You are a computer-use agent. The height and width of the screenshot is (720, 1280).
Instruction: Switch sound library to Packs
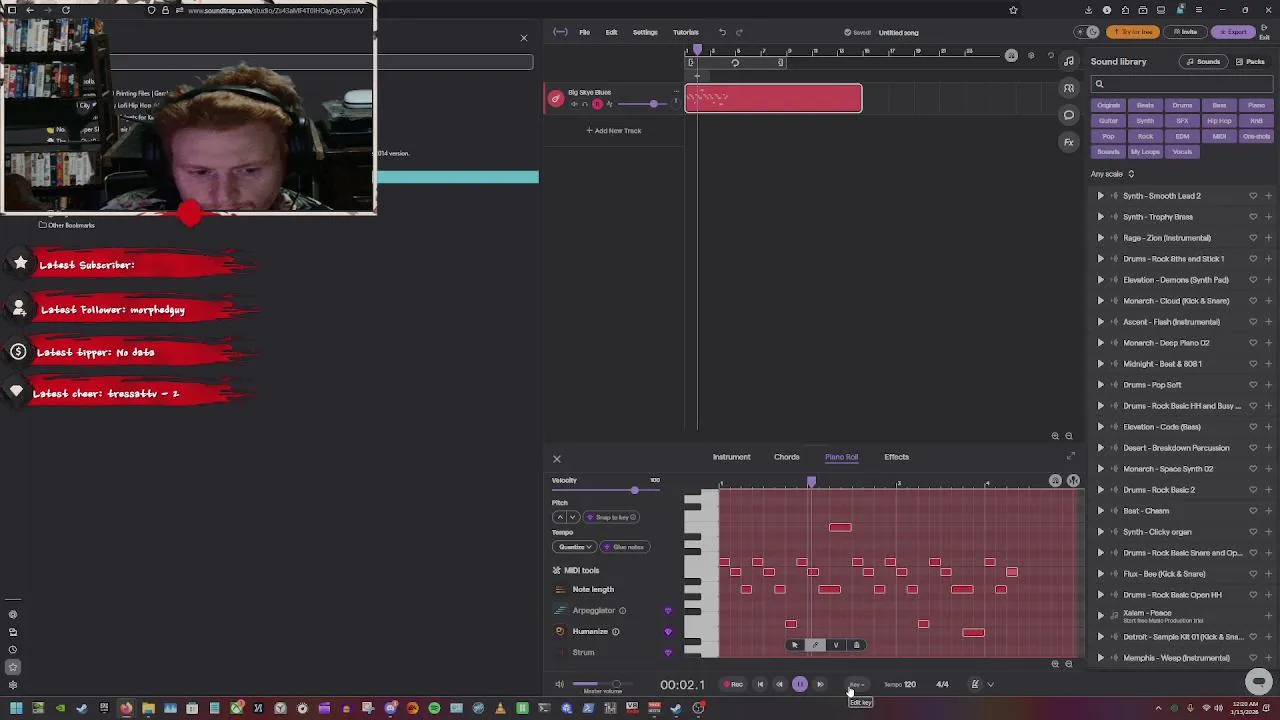(1252, 62)
